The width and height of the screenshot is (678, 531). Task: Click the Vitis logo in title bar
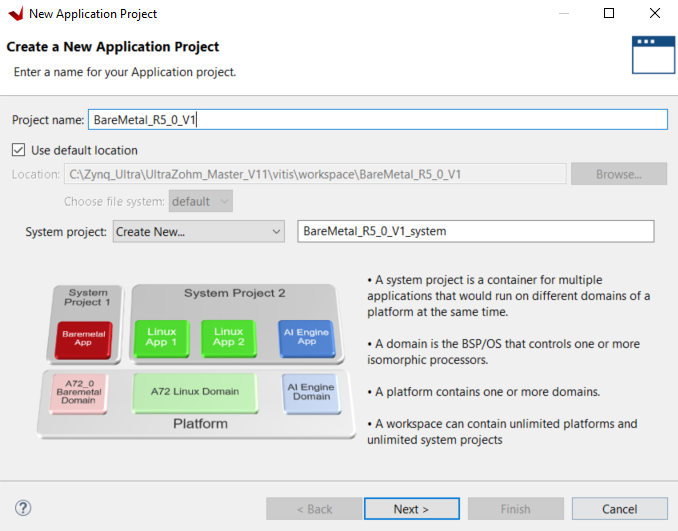click(14, 14)
